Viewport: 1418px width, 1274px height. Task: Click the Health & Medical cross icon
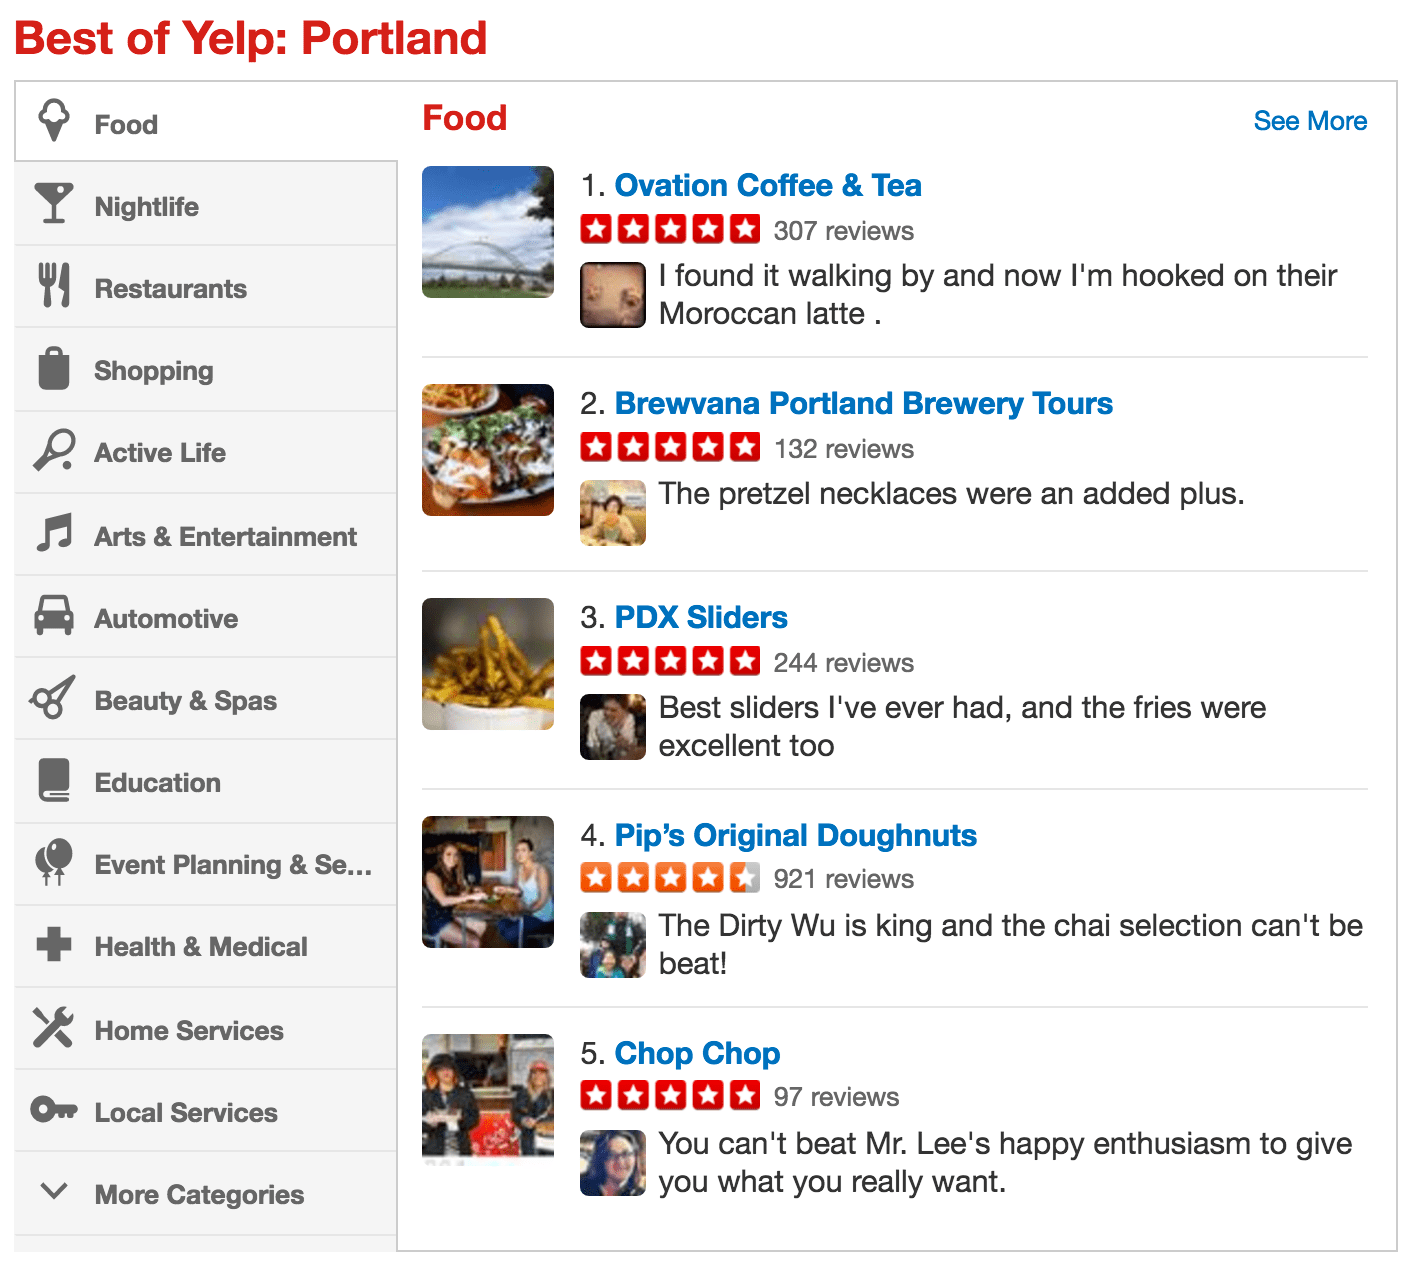point(55,946)
